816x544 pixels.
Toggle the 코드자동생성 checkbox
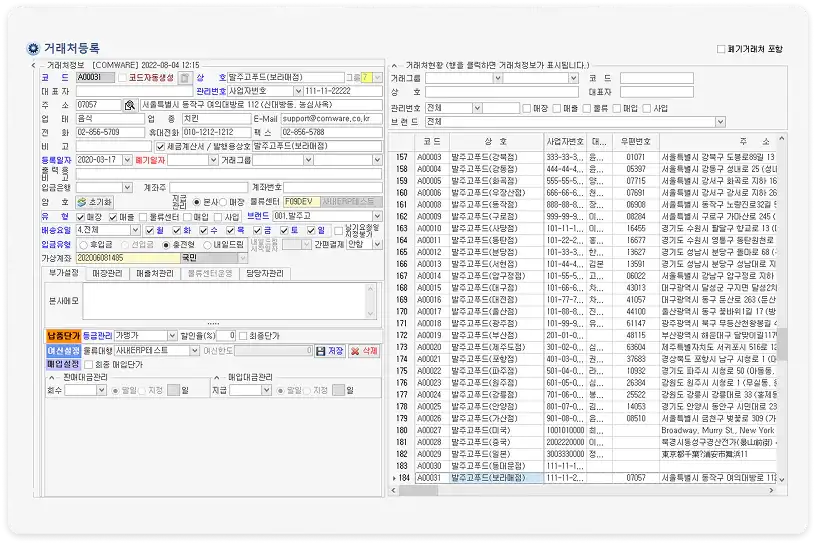(122, 78)
